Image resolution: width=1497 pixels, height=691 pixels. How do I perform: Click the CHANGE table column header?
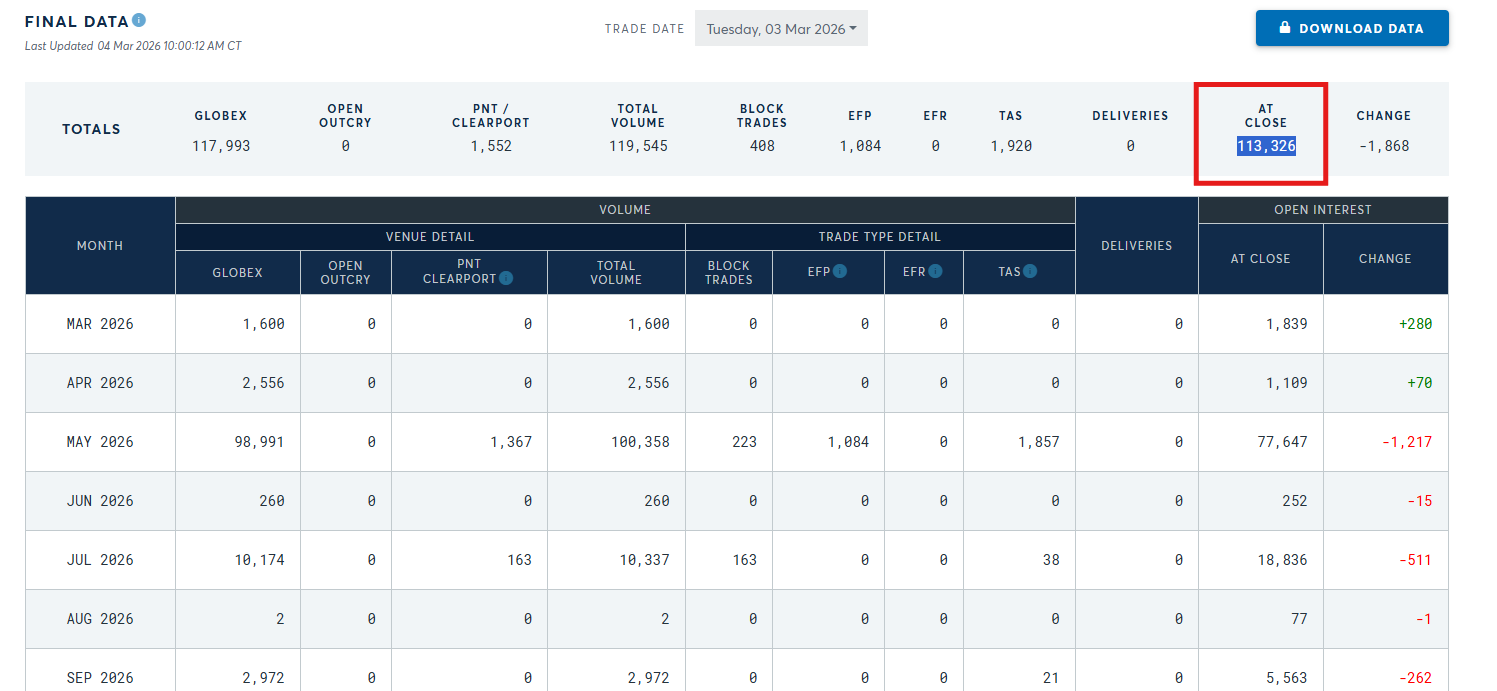click(1385, 258)
